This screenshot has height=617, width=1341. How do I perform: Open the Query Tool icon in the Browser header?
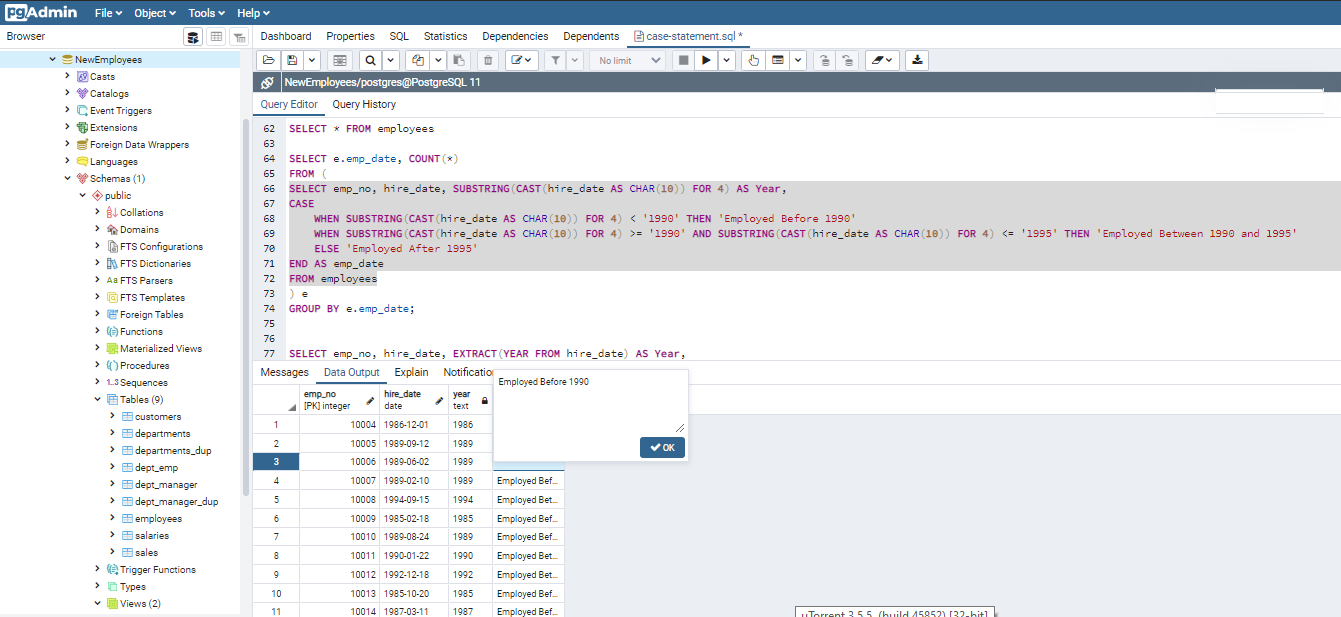pos(192,37)
